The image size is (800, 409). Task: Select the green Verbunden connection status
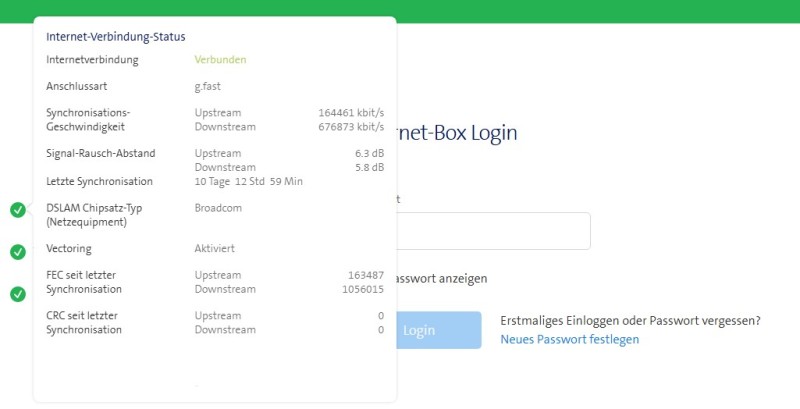click(220, 60)
